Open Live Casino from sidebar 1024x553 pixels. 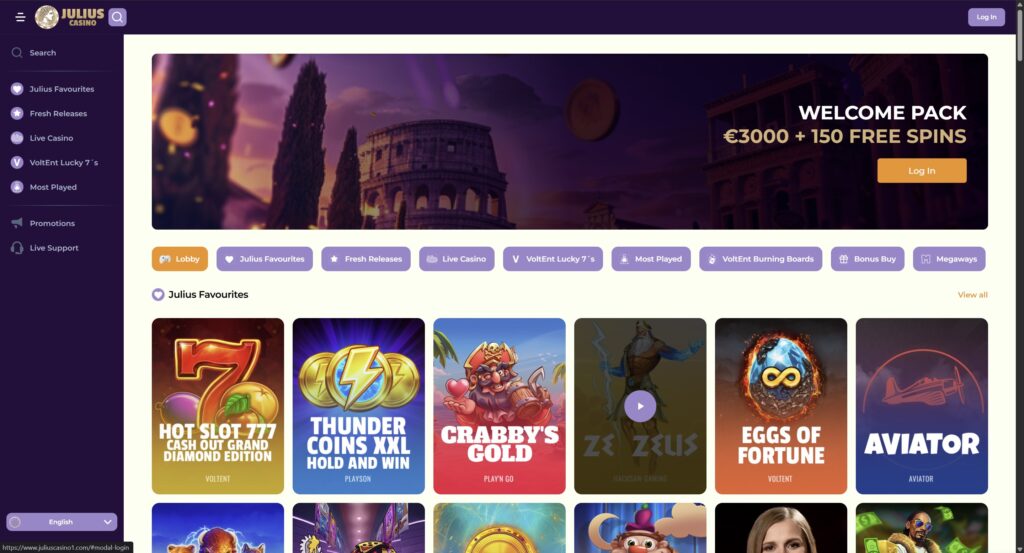click(52, 138)
